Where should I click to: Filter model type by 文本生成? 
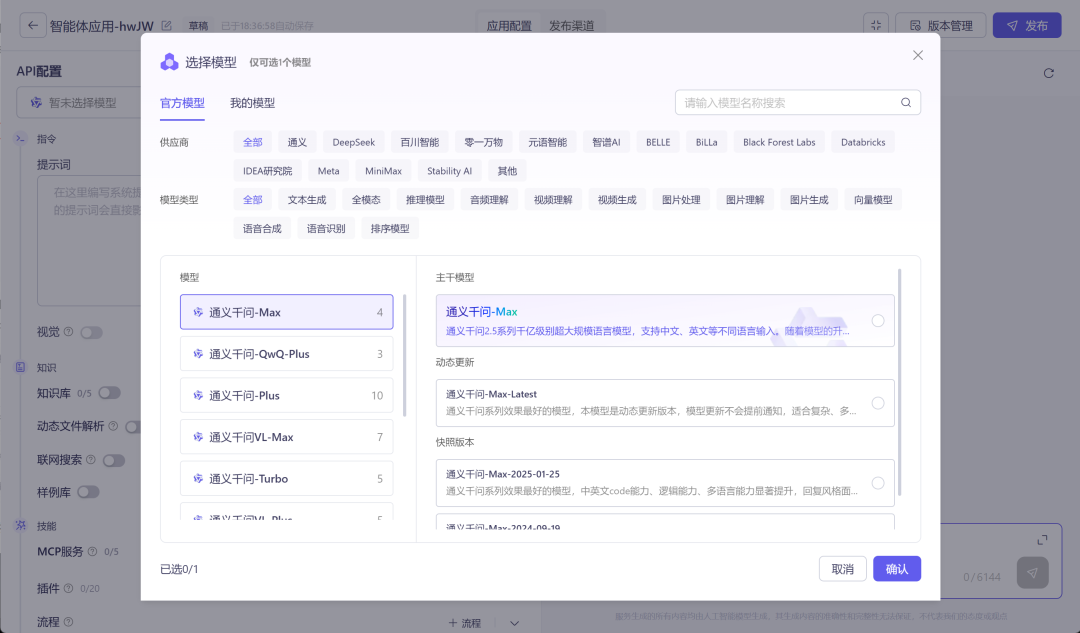point(307,200)
